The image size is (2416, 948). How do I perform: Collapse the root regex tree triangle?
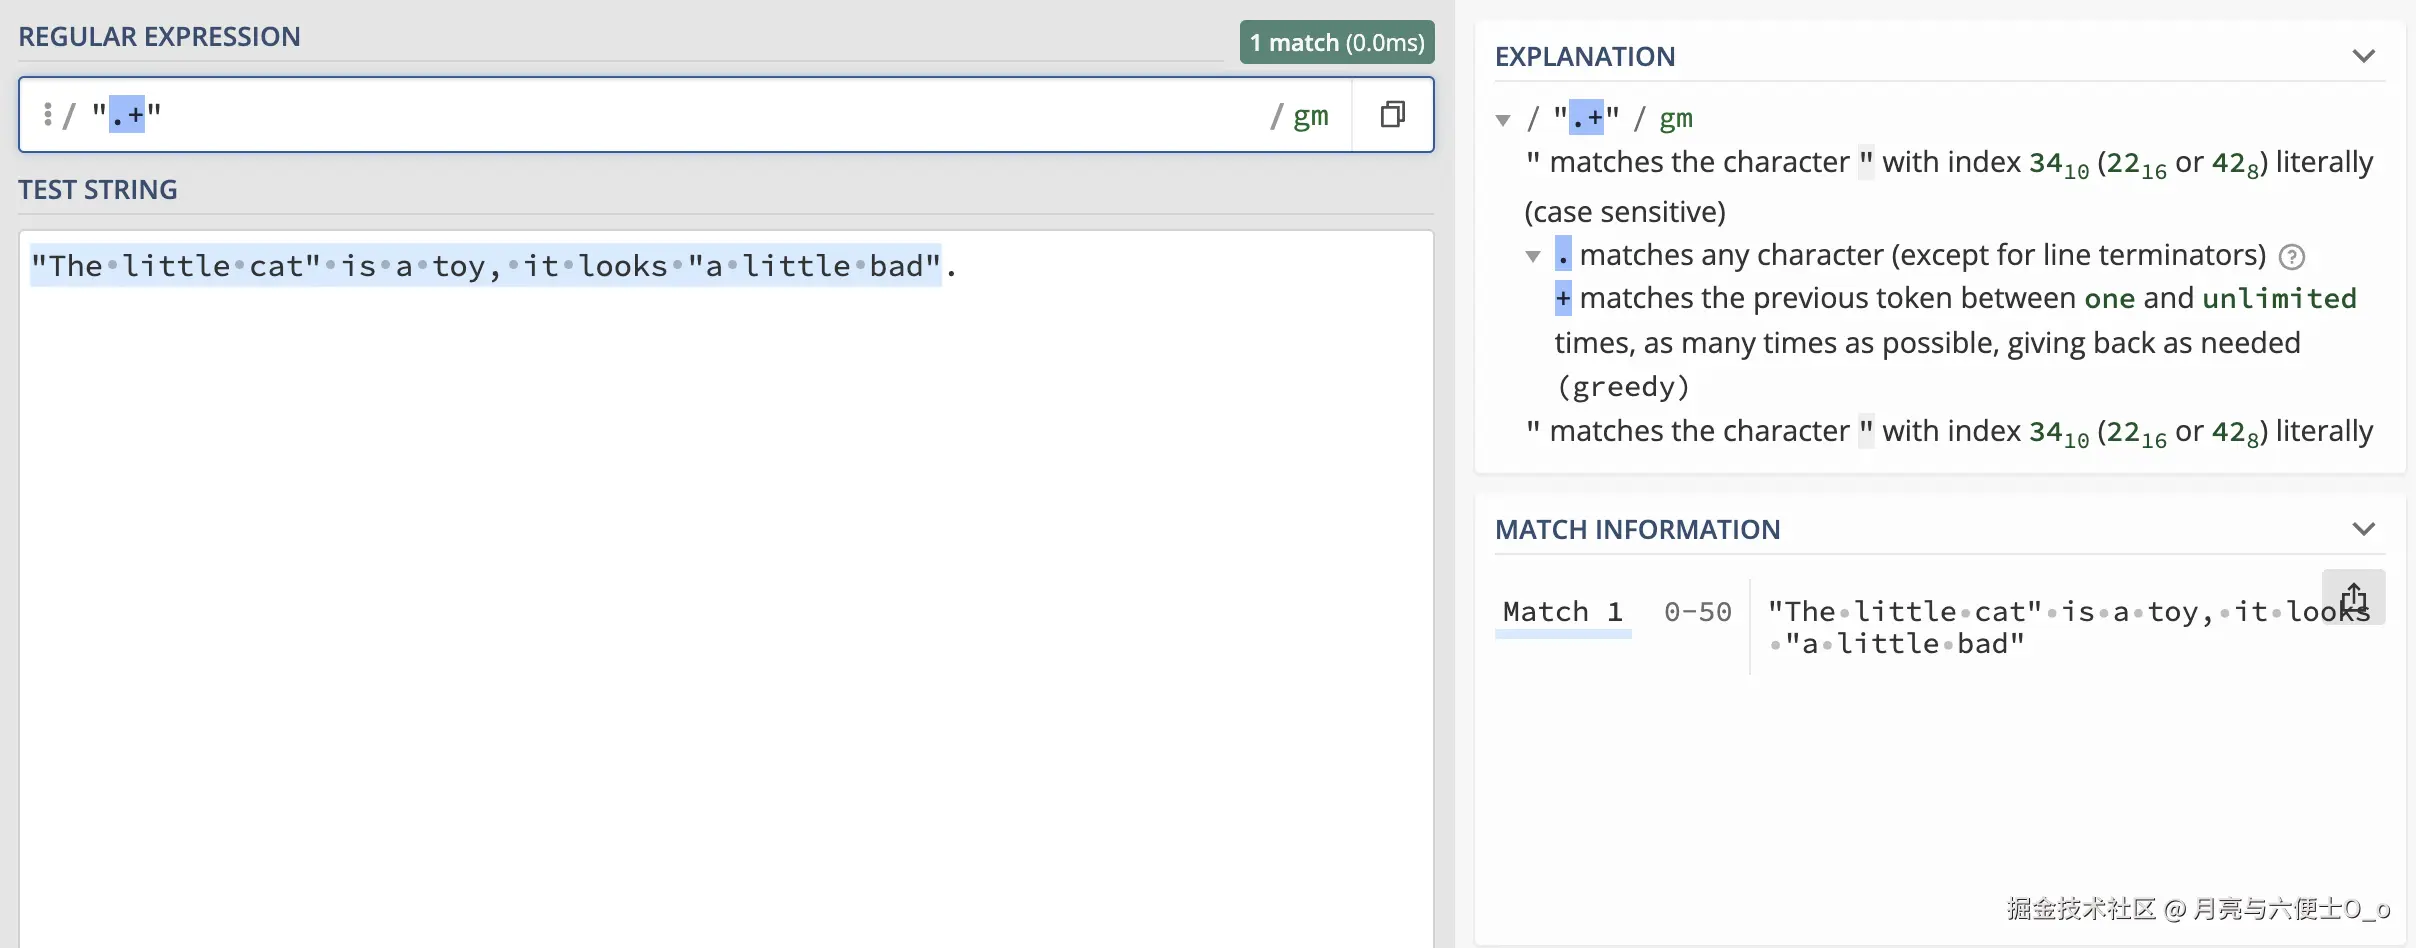click(x=1502, y=120)
